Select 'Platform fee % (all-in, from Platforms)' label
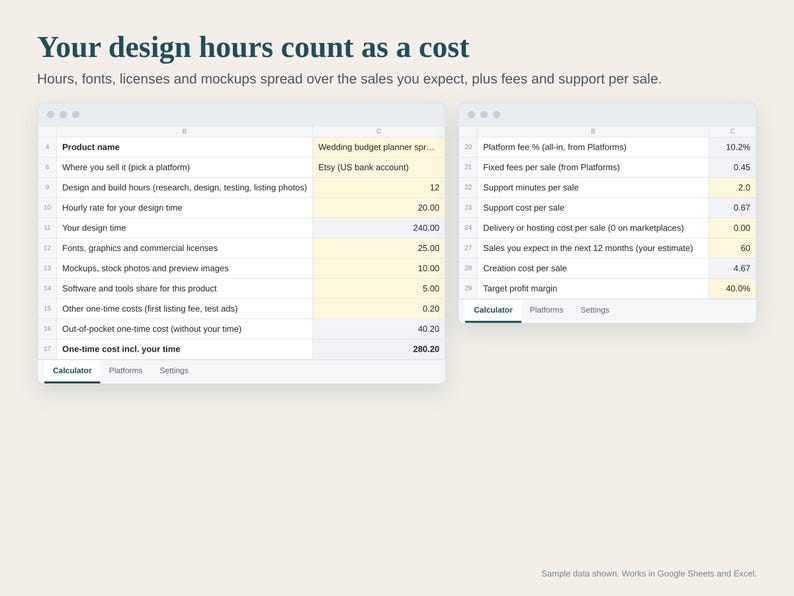The height and width of the screenshot is (596, 794). coord(593,147)
